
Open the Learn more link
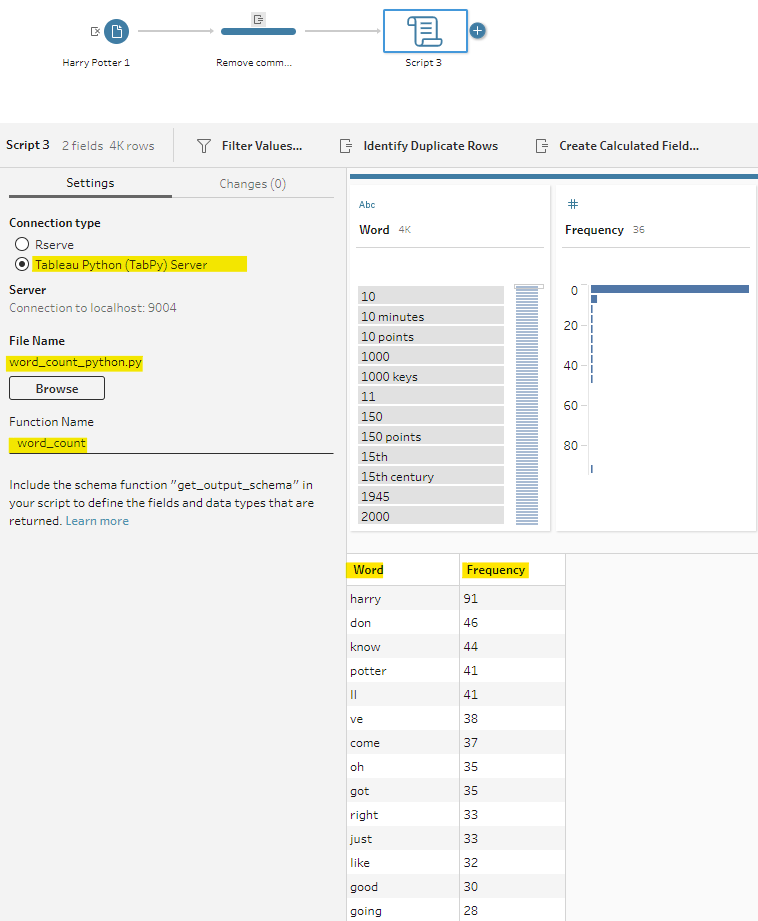click(97, 521)
